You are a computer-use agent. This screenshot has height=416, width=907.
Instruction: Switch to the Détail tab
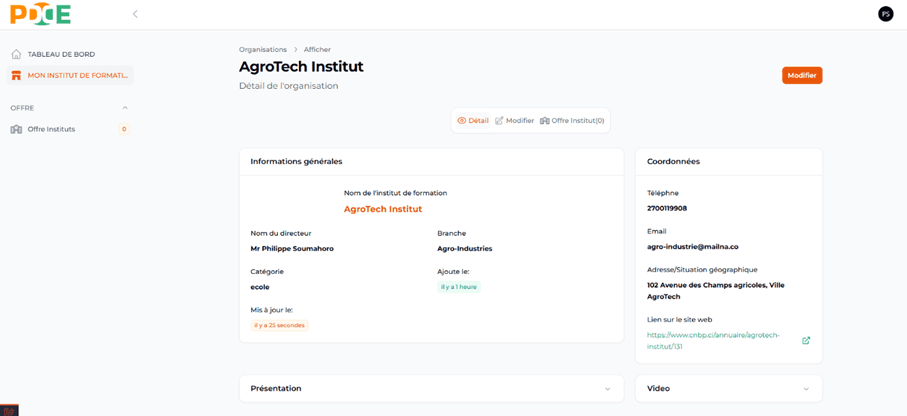point(473,121)
